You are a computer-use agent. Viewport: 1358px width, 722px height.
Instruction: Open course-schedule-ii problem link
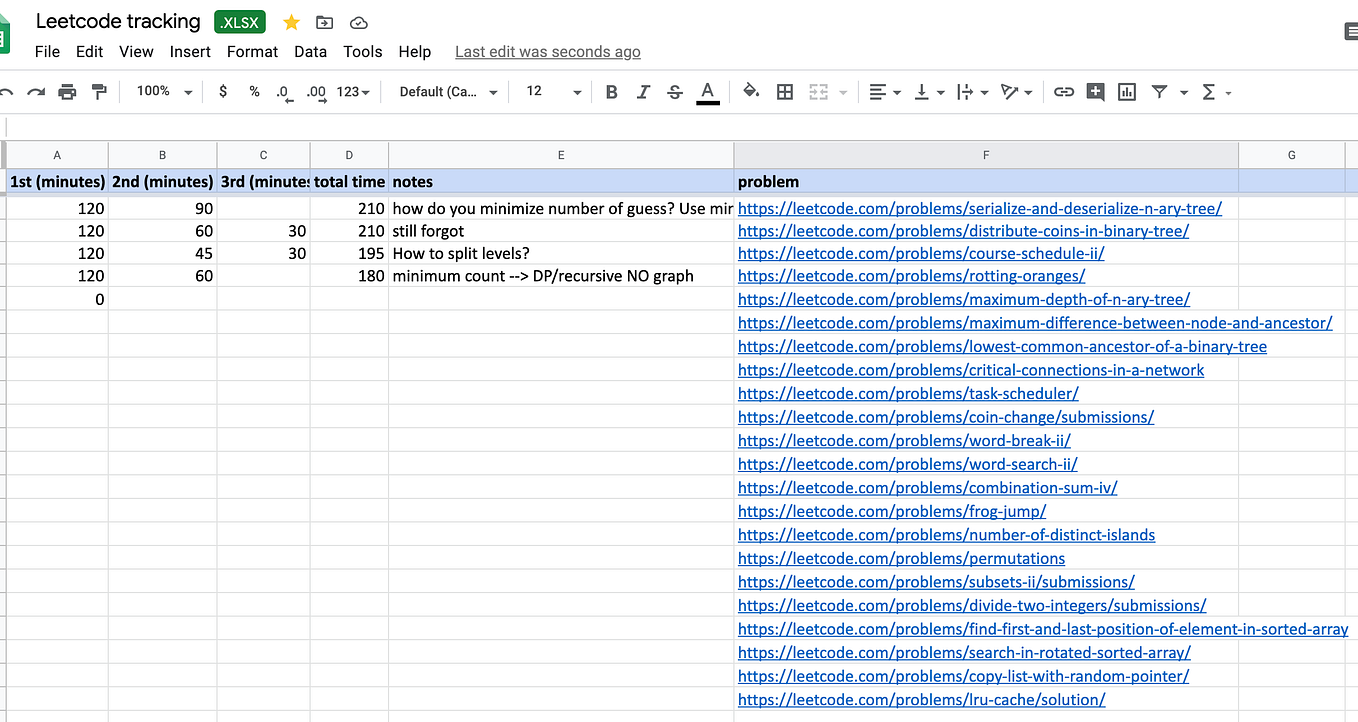[921, 253]
